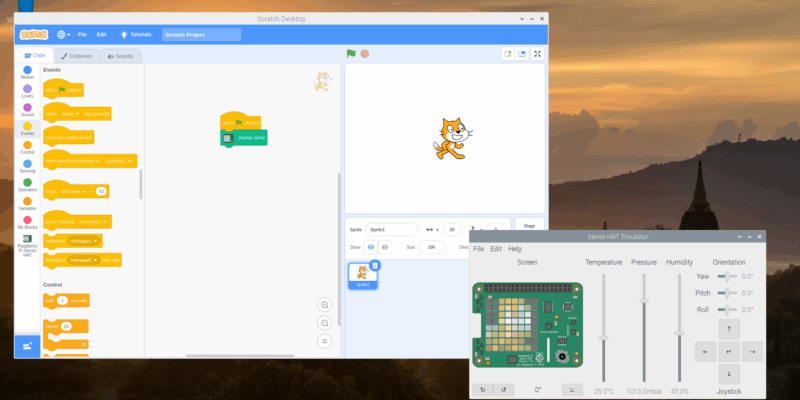
Task: Click the green flag to run project
Action: [351, 54]
